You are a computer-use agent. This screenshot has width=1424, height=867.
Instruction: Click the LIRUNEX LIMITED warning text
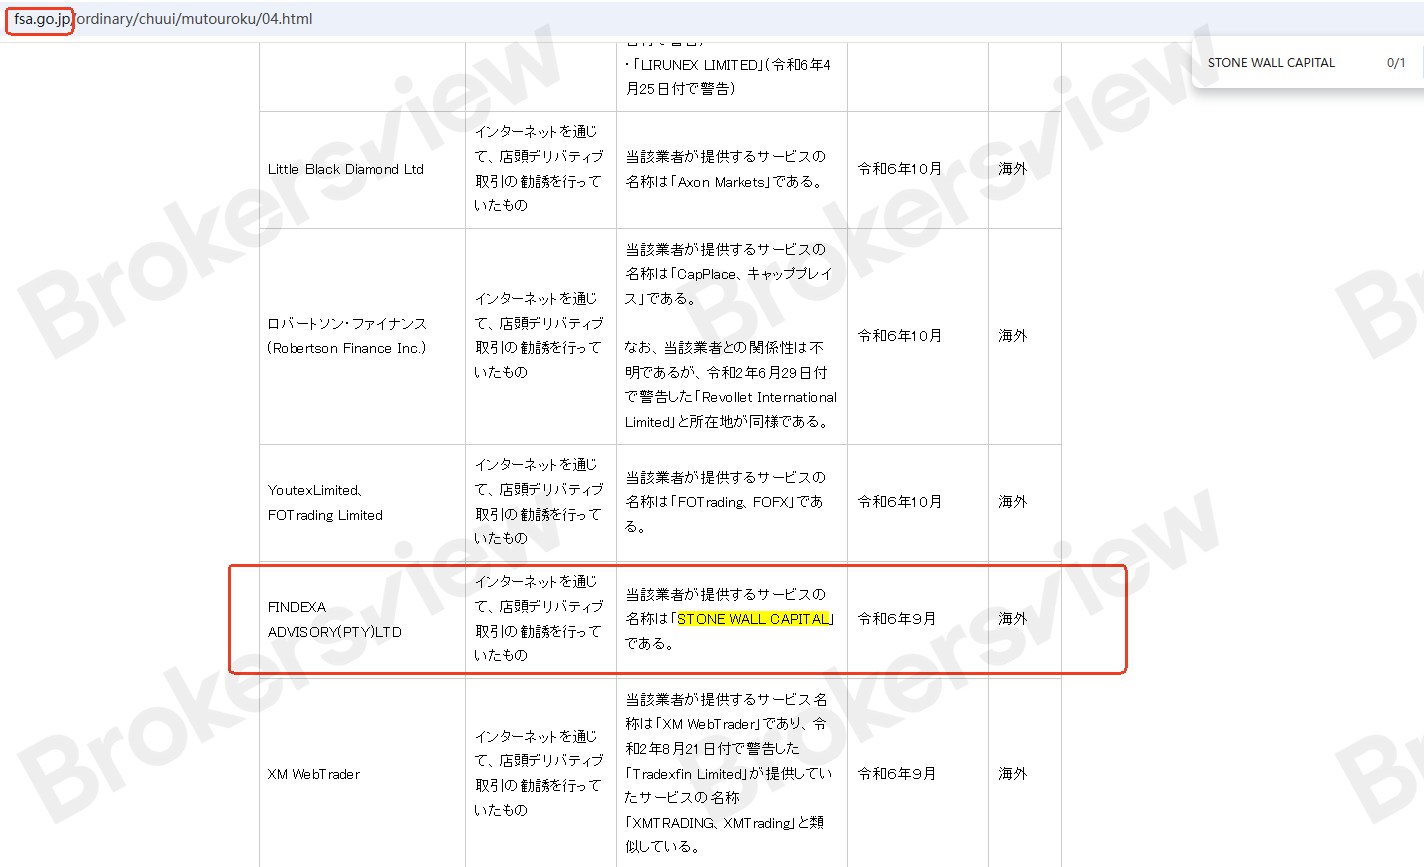click(x=728, y=77)
